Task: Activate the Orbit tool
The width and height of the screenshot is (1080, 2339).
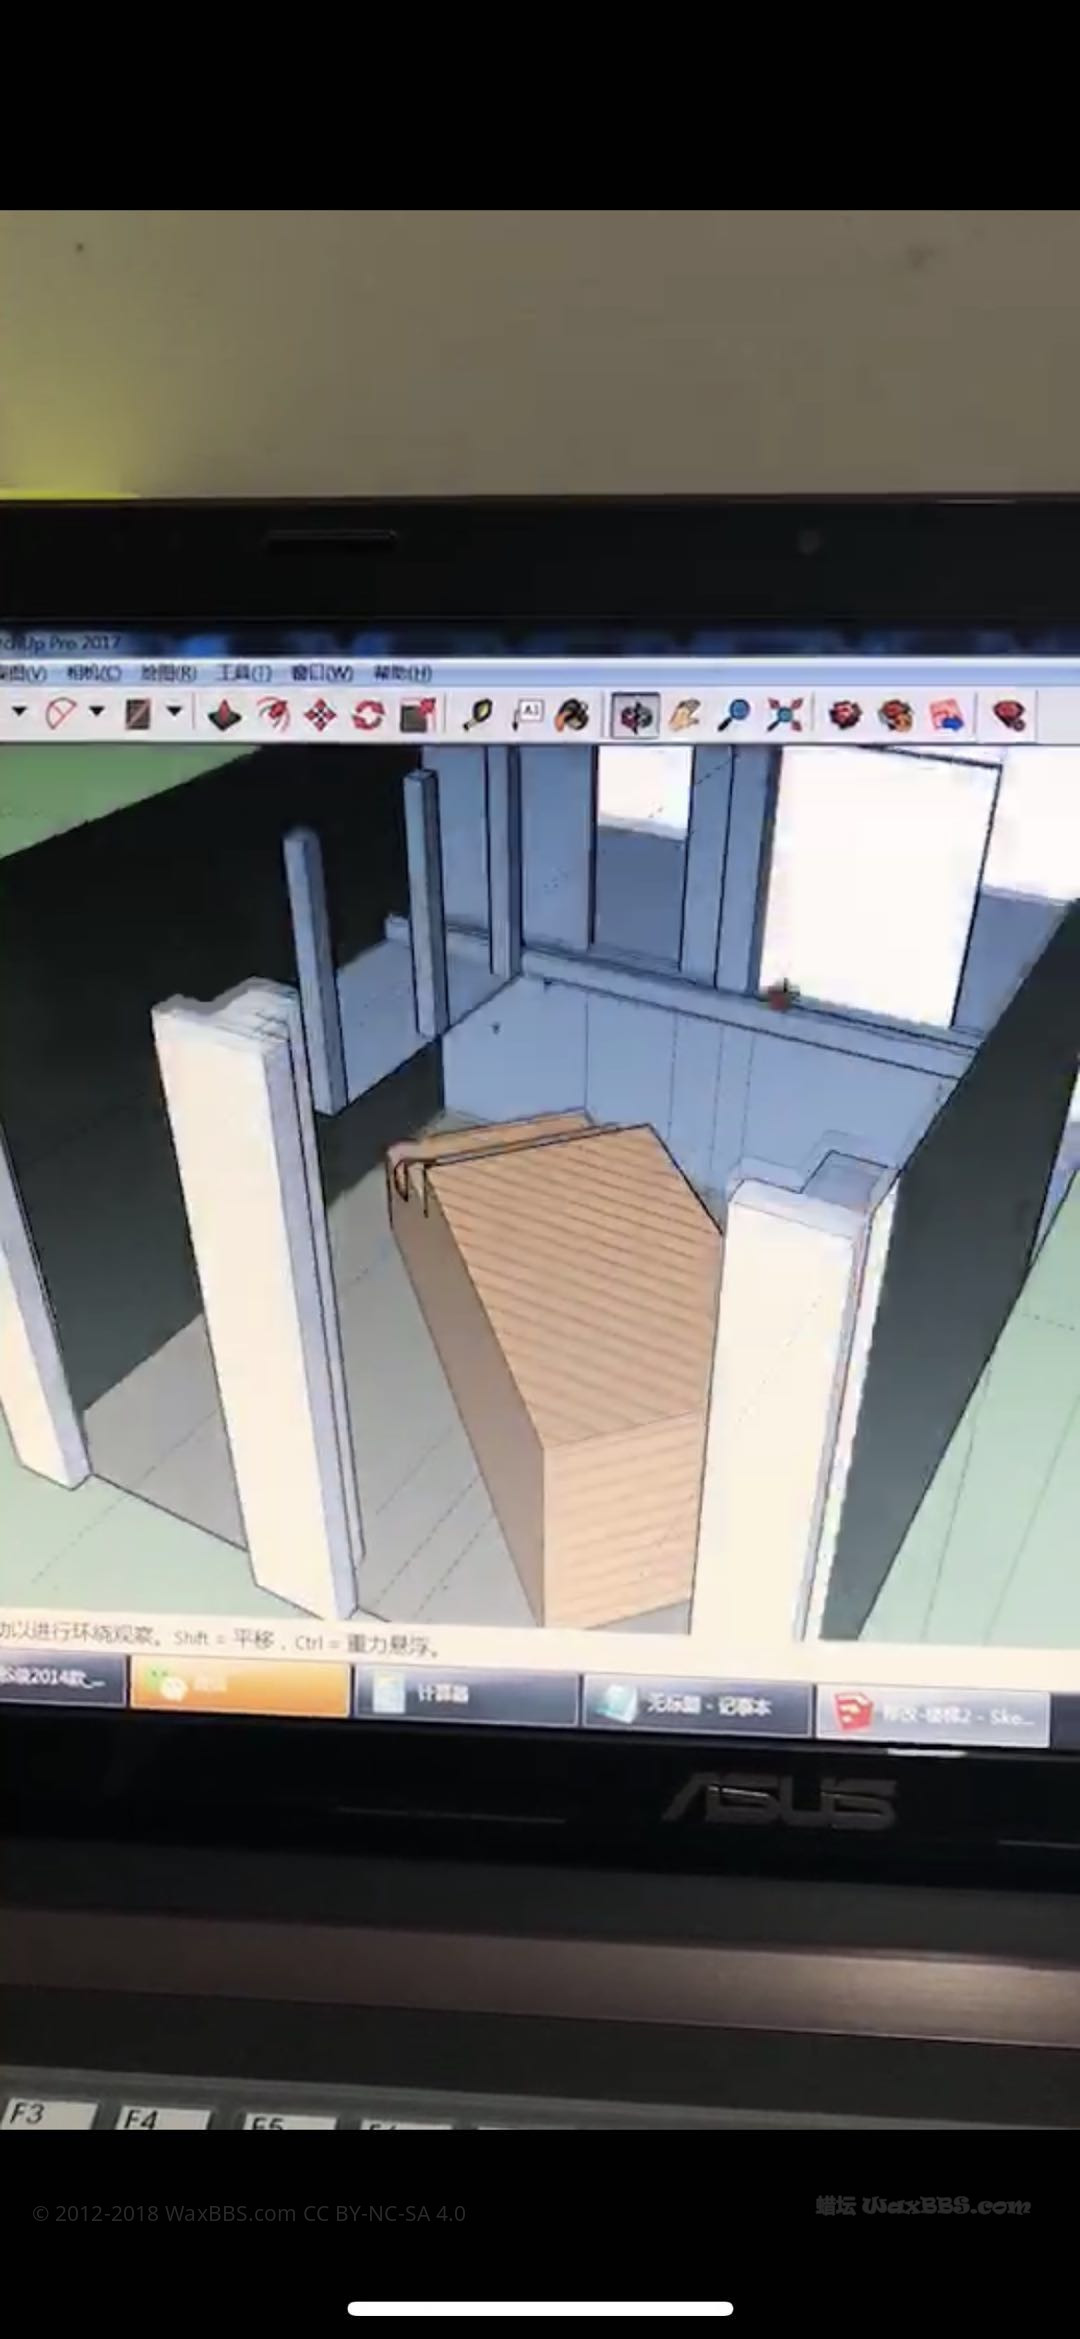Action: pos(635,716)
